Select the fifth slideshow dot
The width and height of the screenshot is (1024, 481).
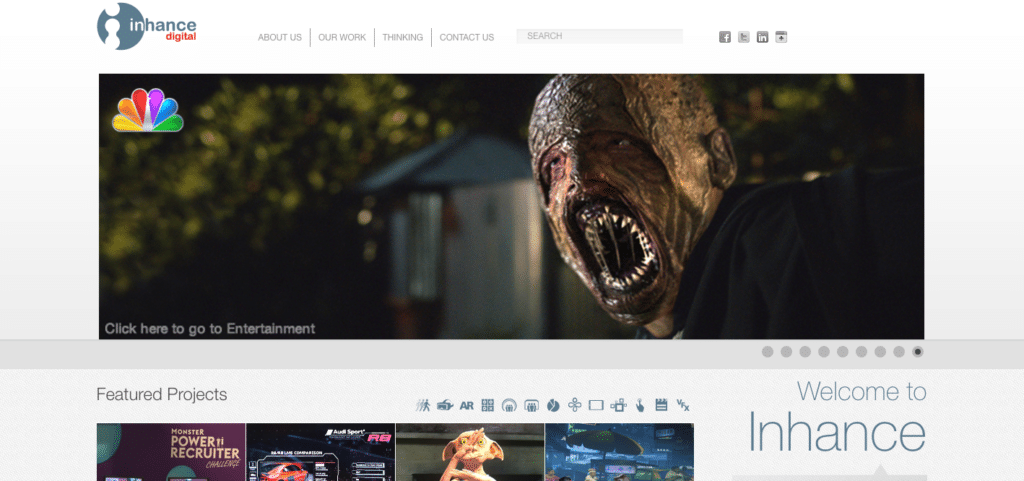pyautogui.click(x=842, y=352)
